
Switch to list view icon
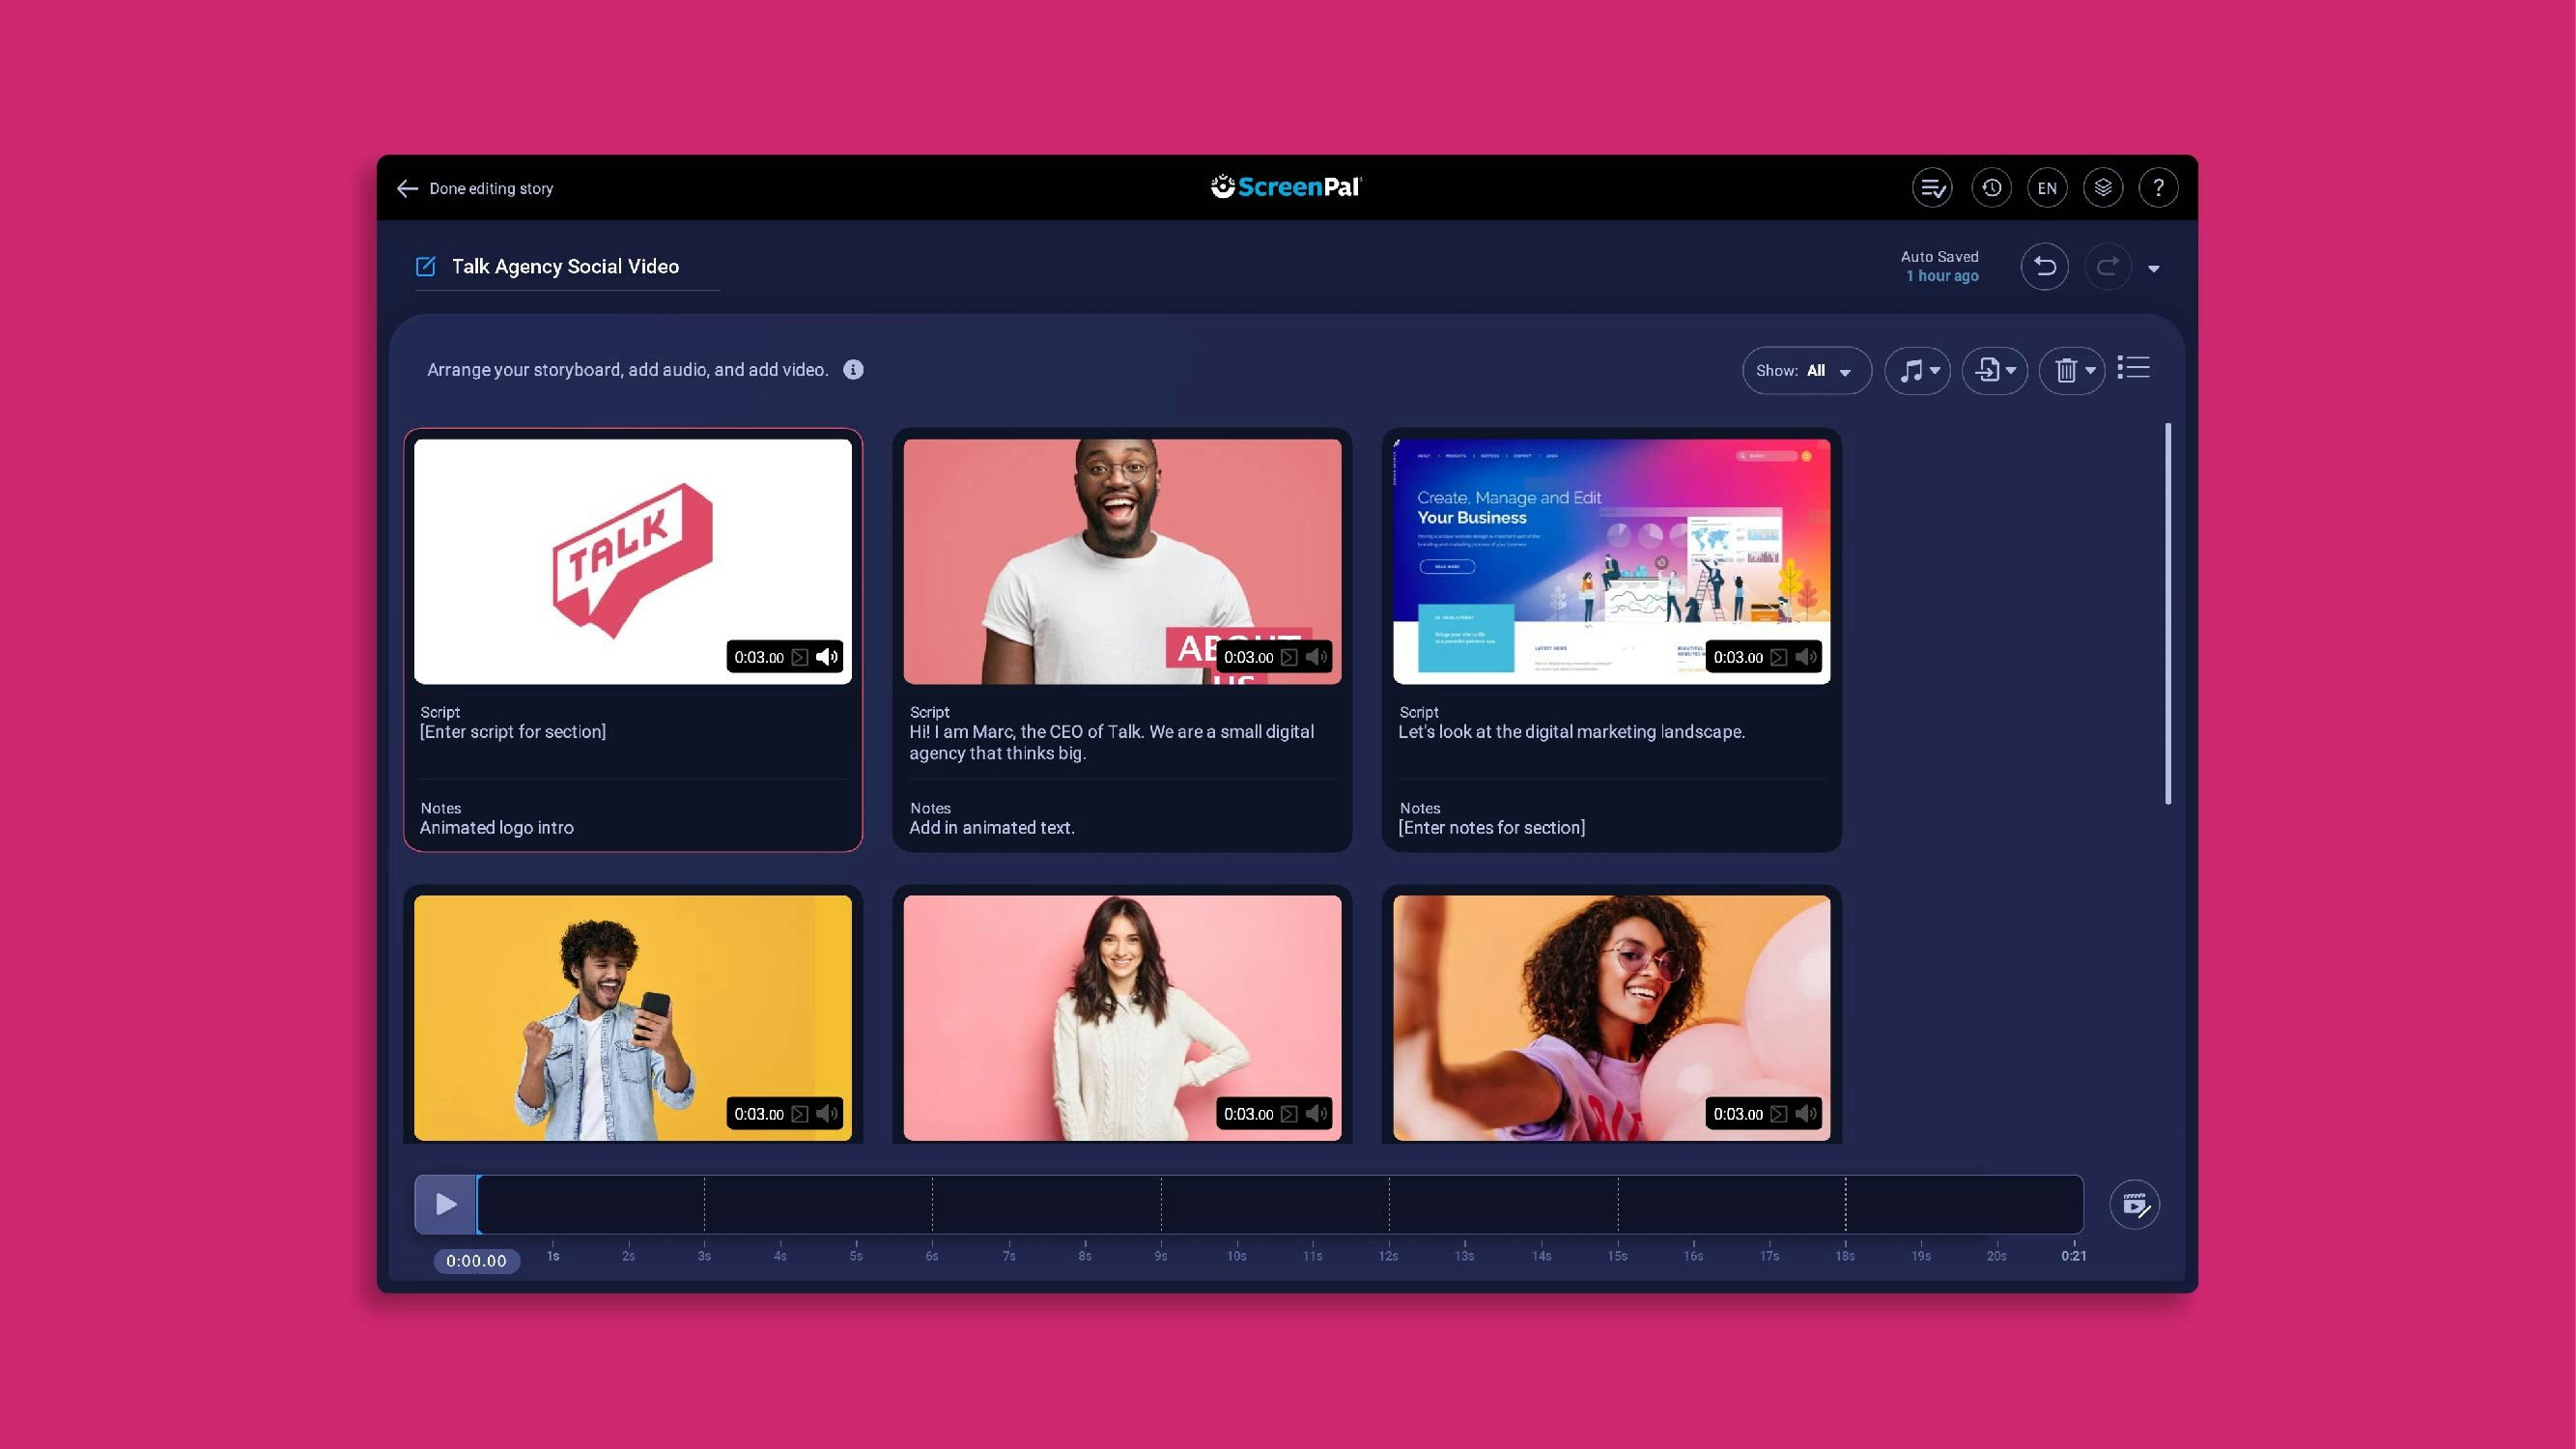click(2133, 369)
